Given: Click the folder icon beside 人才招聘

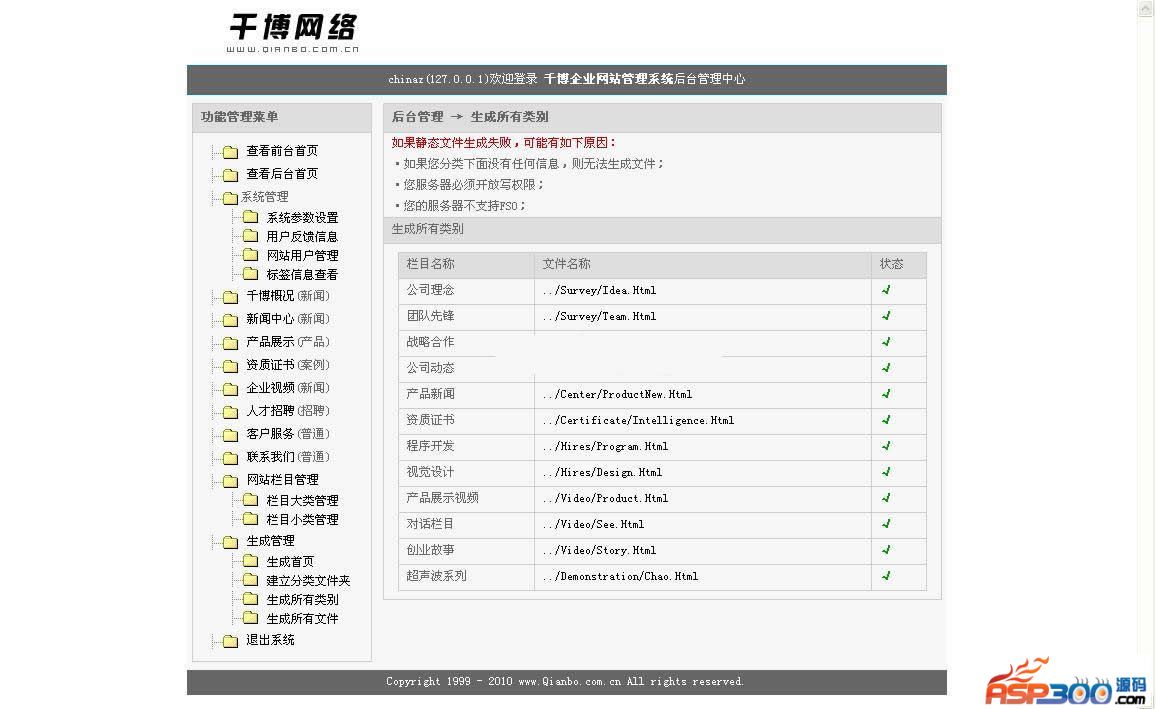Looking at the screenshot, I should click(231, 411).
